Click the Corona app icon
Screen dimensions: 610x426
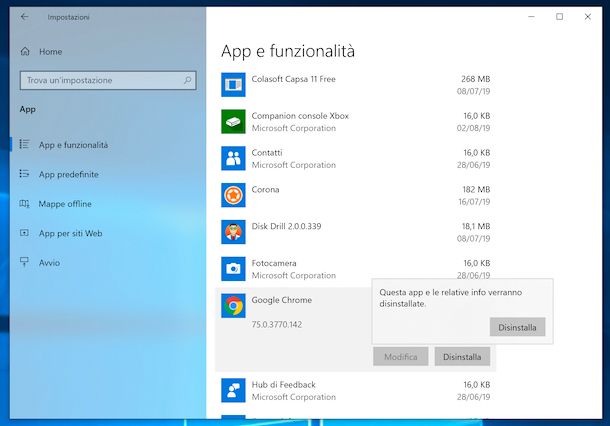pyautogui.click(x=233, y=195)
